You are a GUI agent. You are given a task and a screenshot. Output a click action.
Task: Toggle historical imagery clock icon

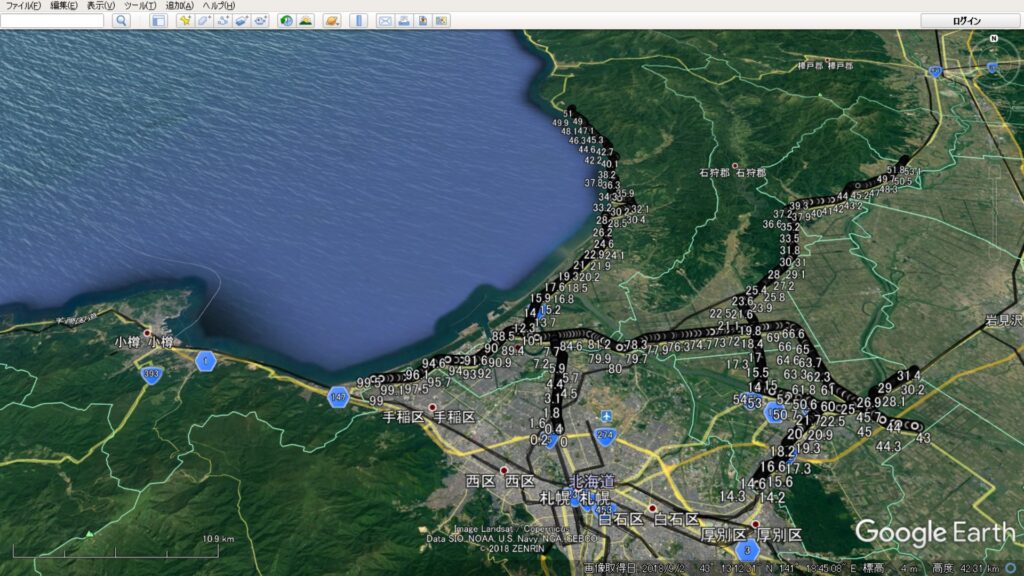coord(287,21)
